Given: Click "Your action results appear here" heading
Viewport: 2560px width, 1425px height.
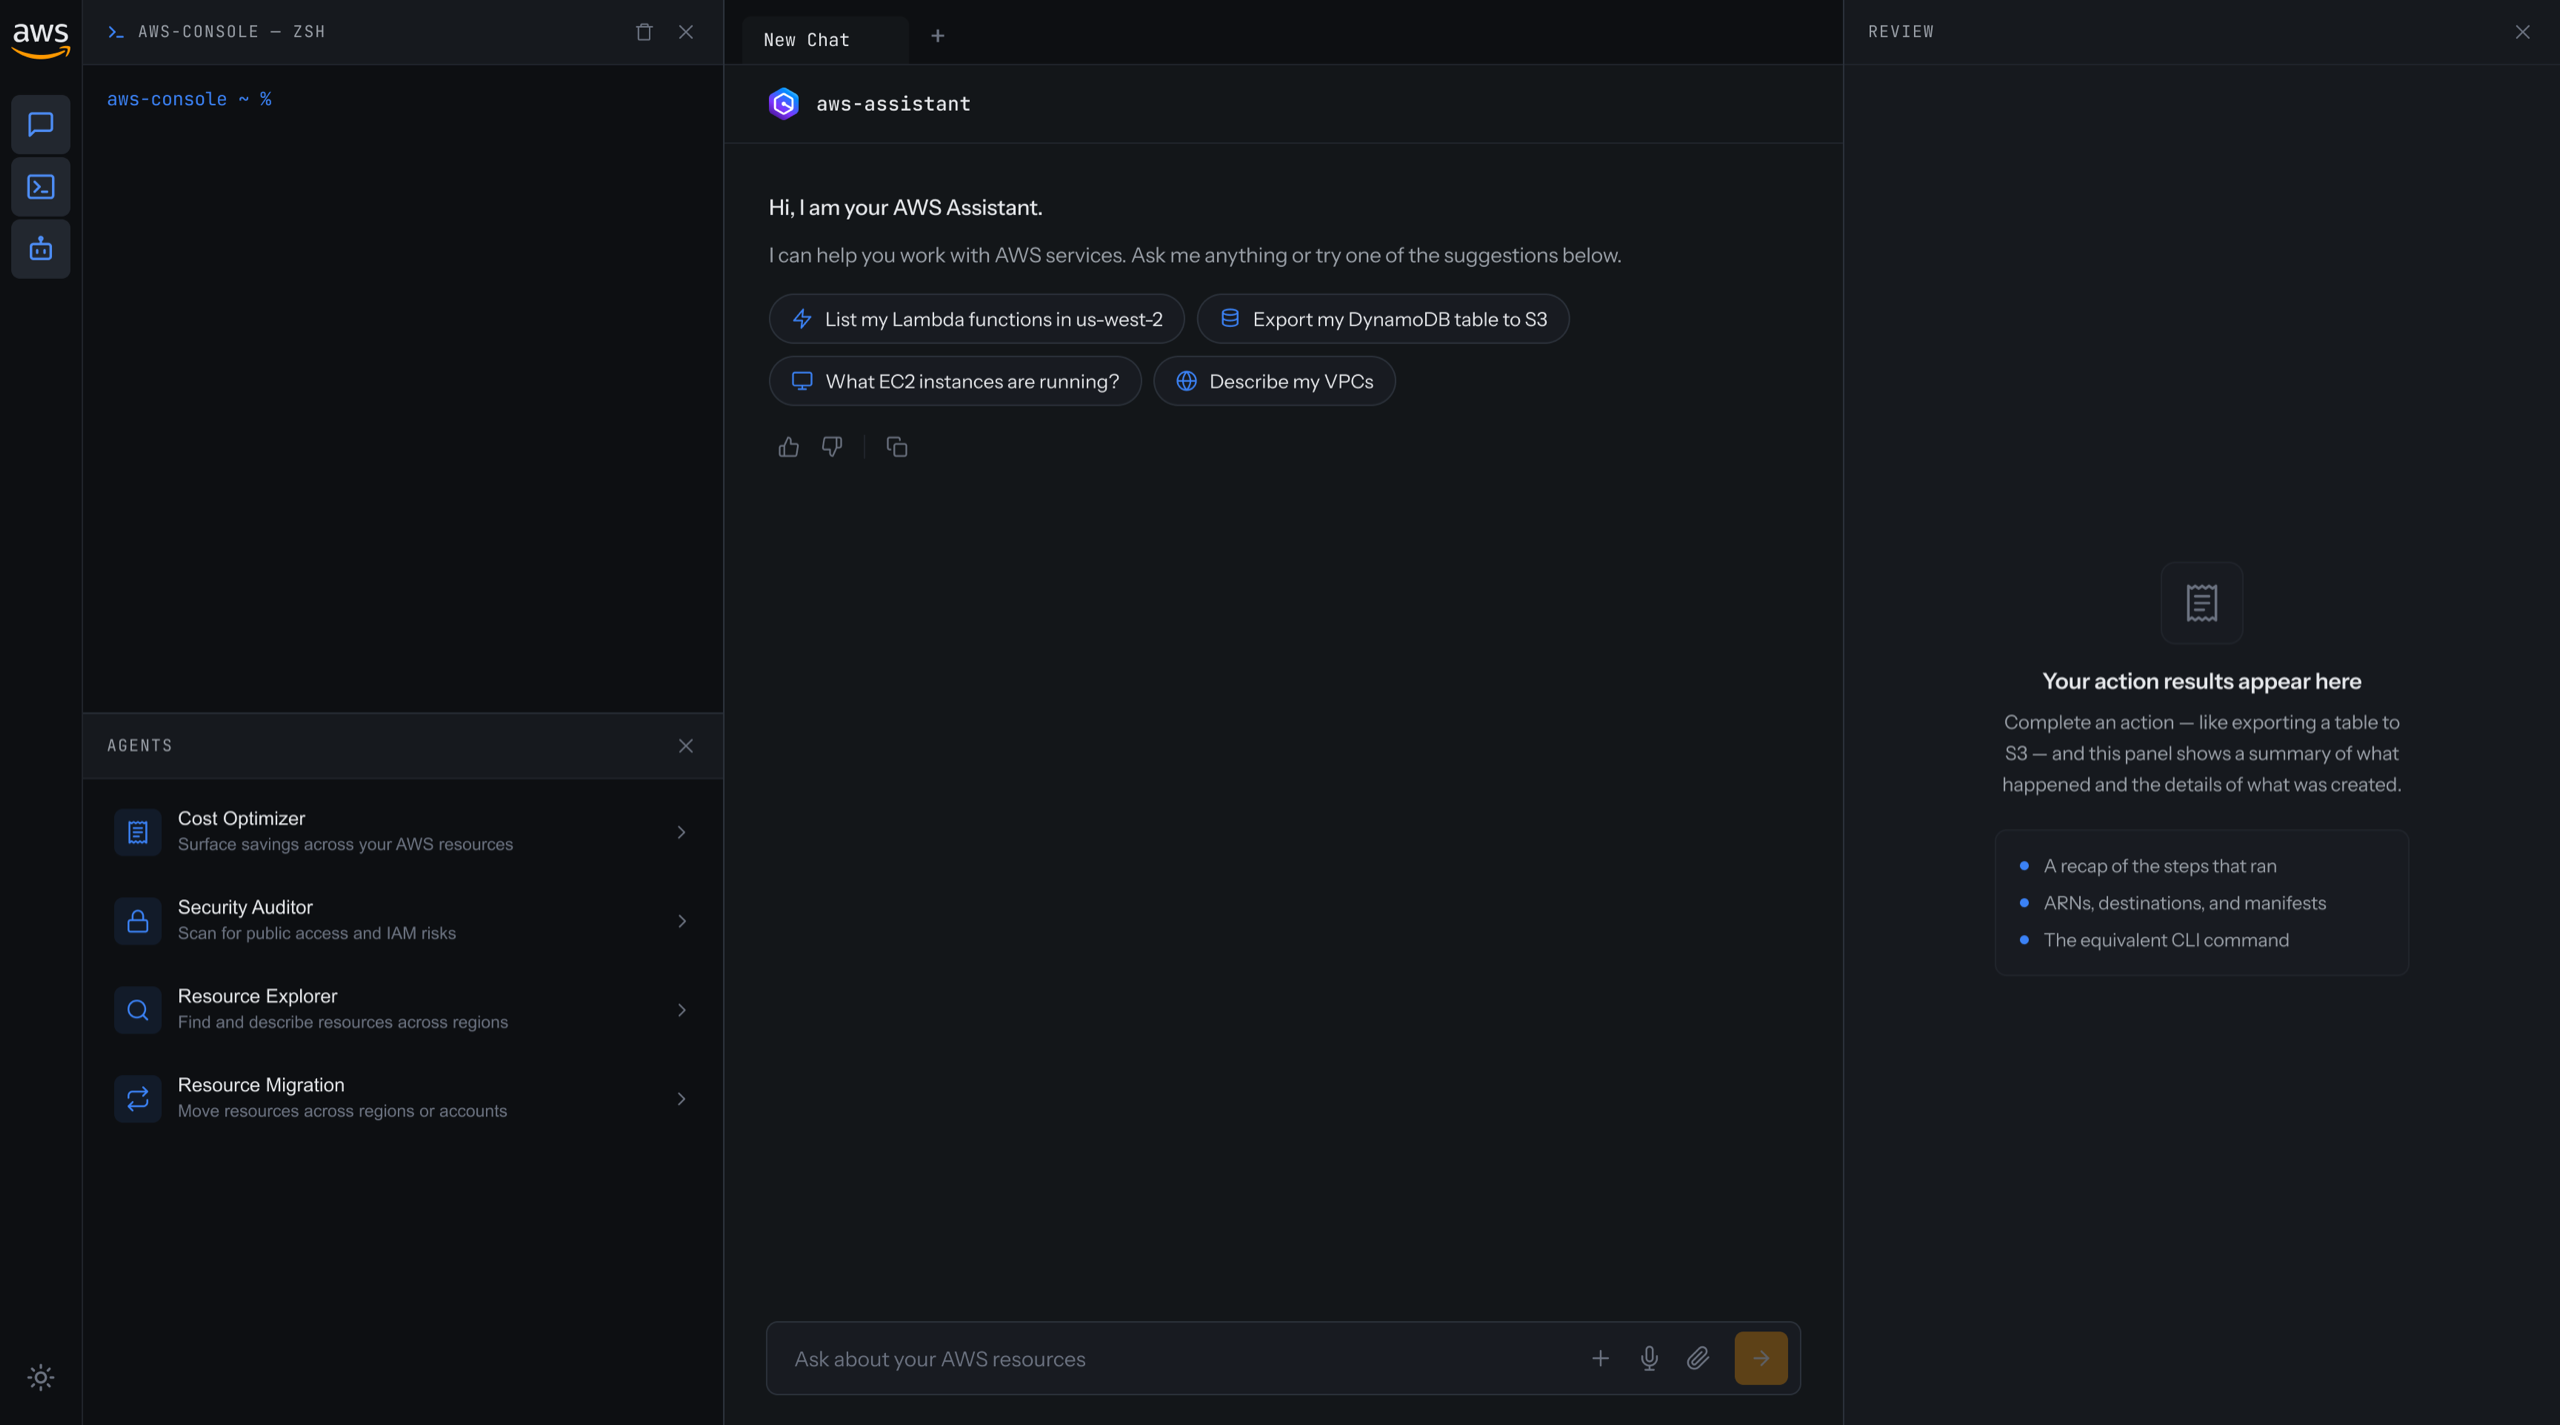Looking at the screenshot, I should (2202, 681).
